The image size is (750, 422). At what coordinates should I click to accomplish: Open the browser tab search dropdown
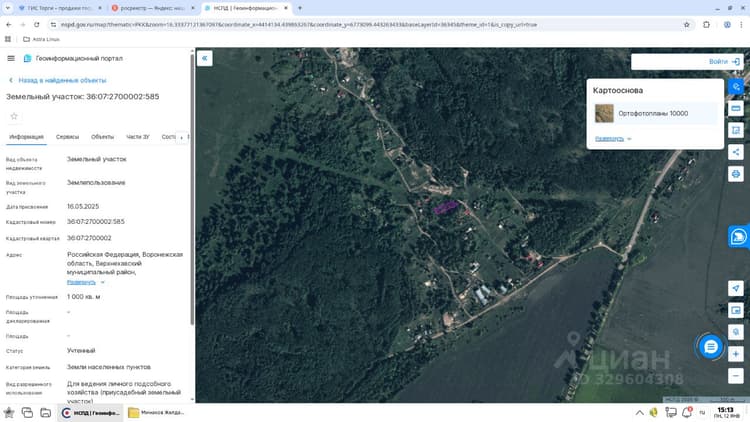[x=8, y=8]
